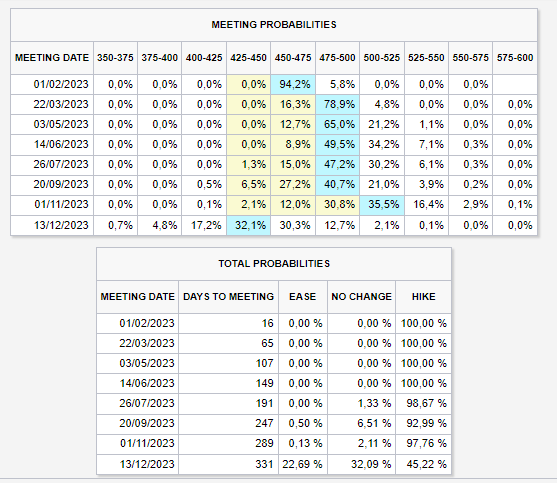
Task: Select the 3,9% probability cell
Action: click(426, 184)
